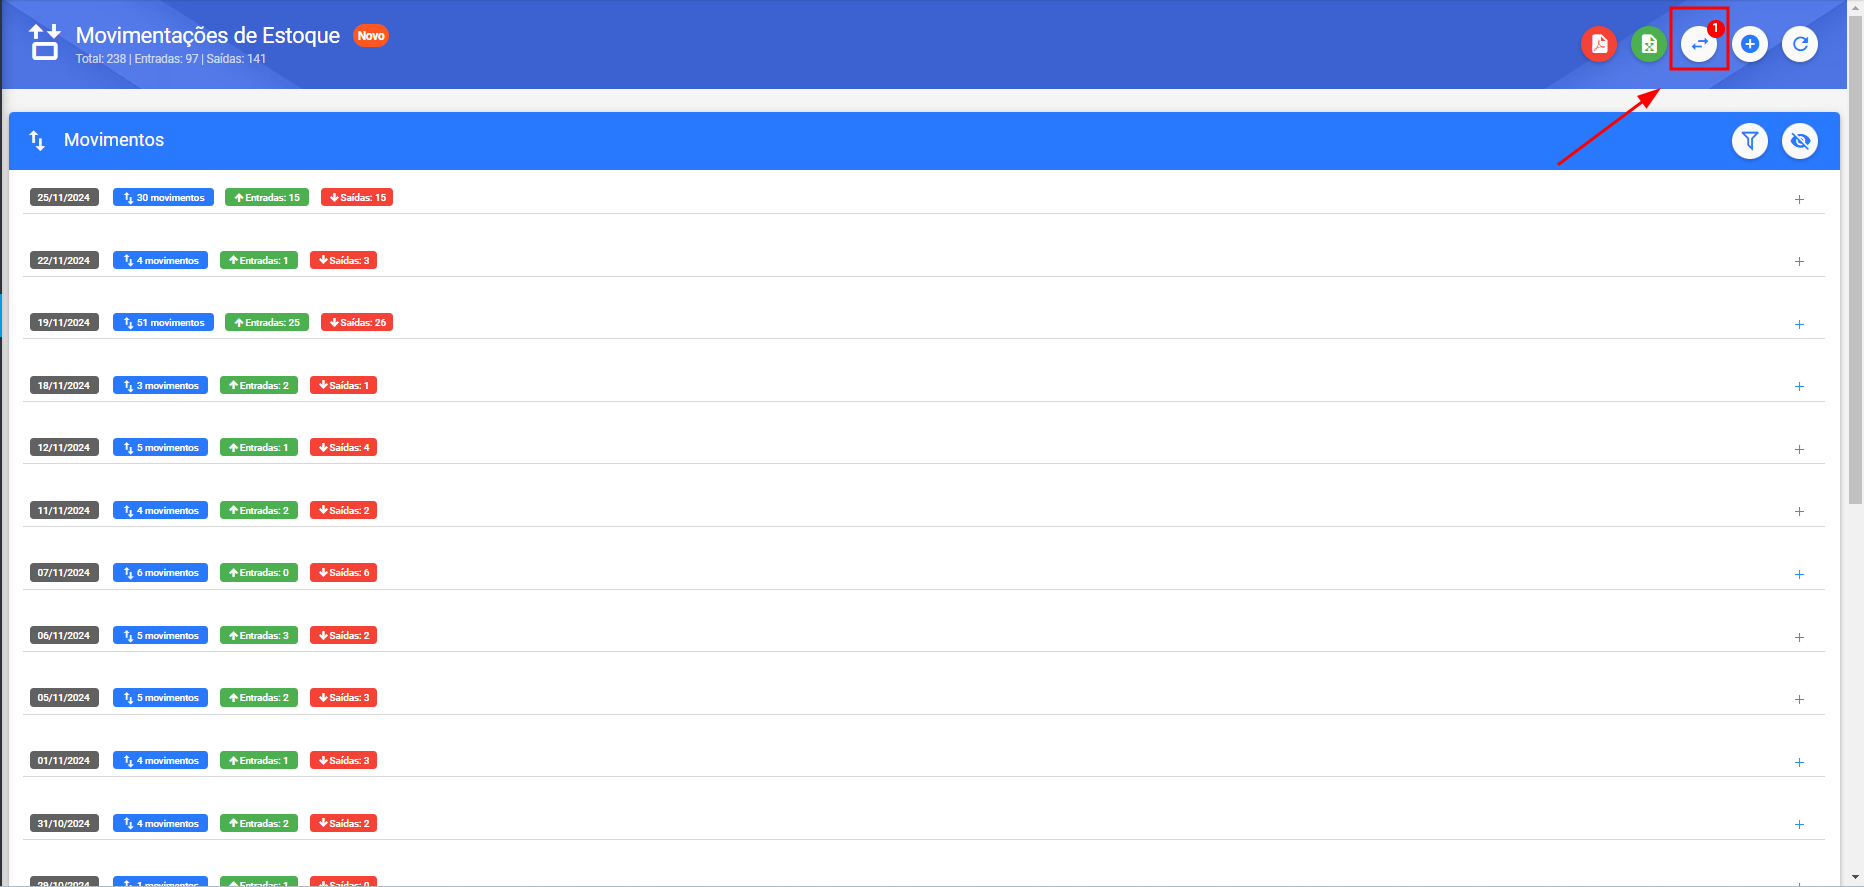
Task: Click the Saídas: 6 red badge
Action: tap(343, 572)
